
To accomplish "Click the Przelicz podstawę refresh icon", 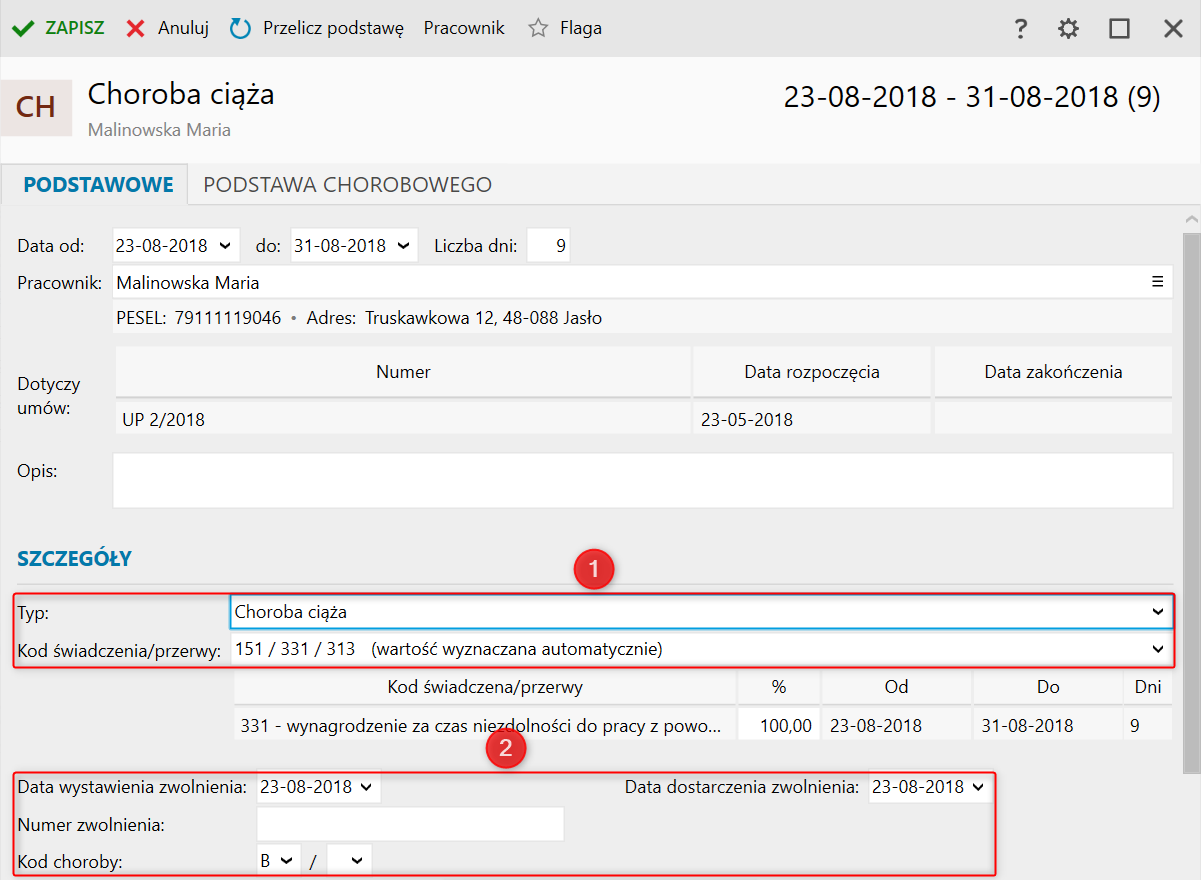I will tap(240, 28).
